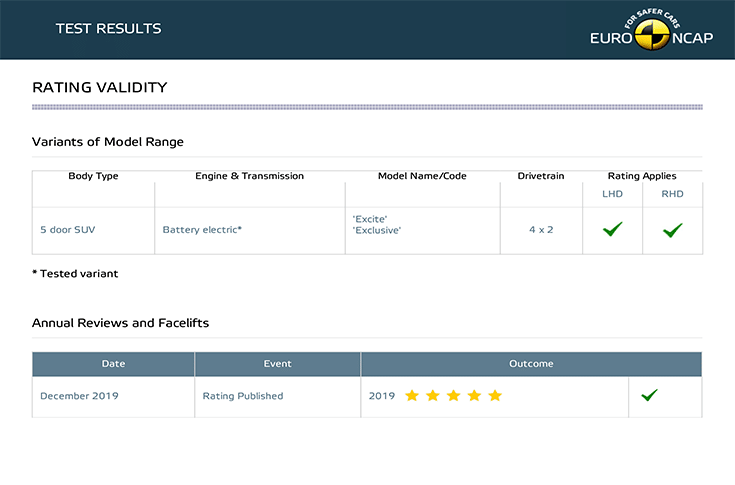735x485 pixels.
Task: Click the Drivetrain column header
Action: click(540, 176)
